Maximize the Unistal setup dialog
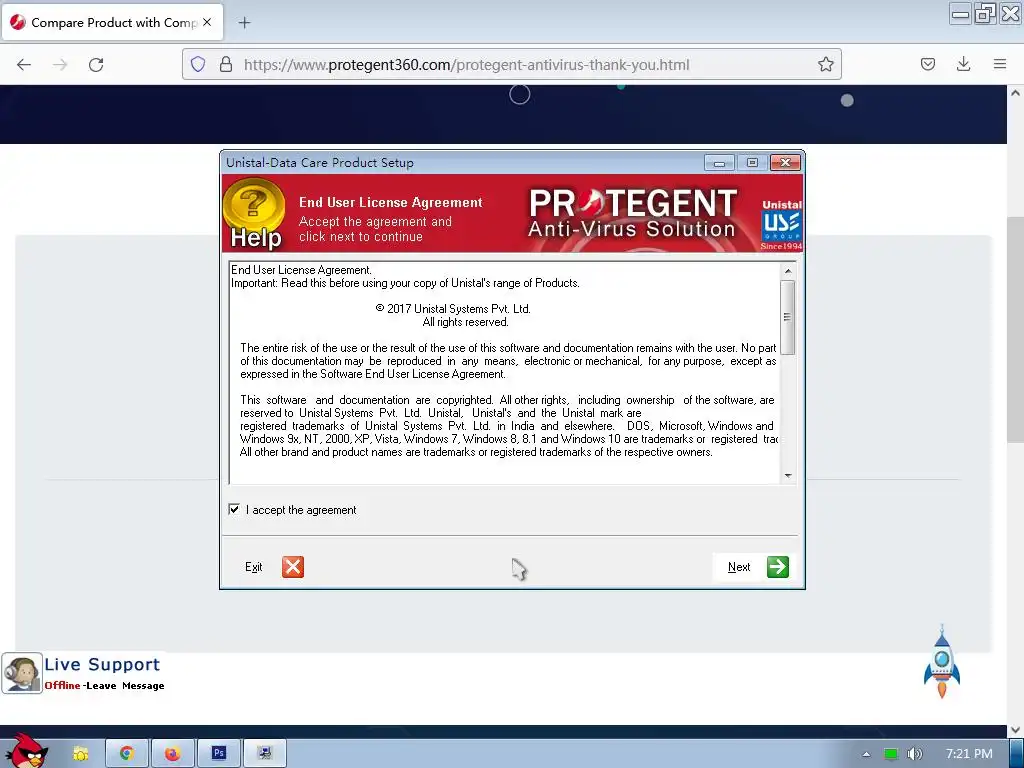The image size is (1024, 768). tap(752, 163)
